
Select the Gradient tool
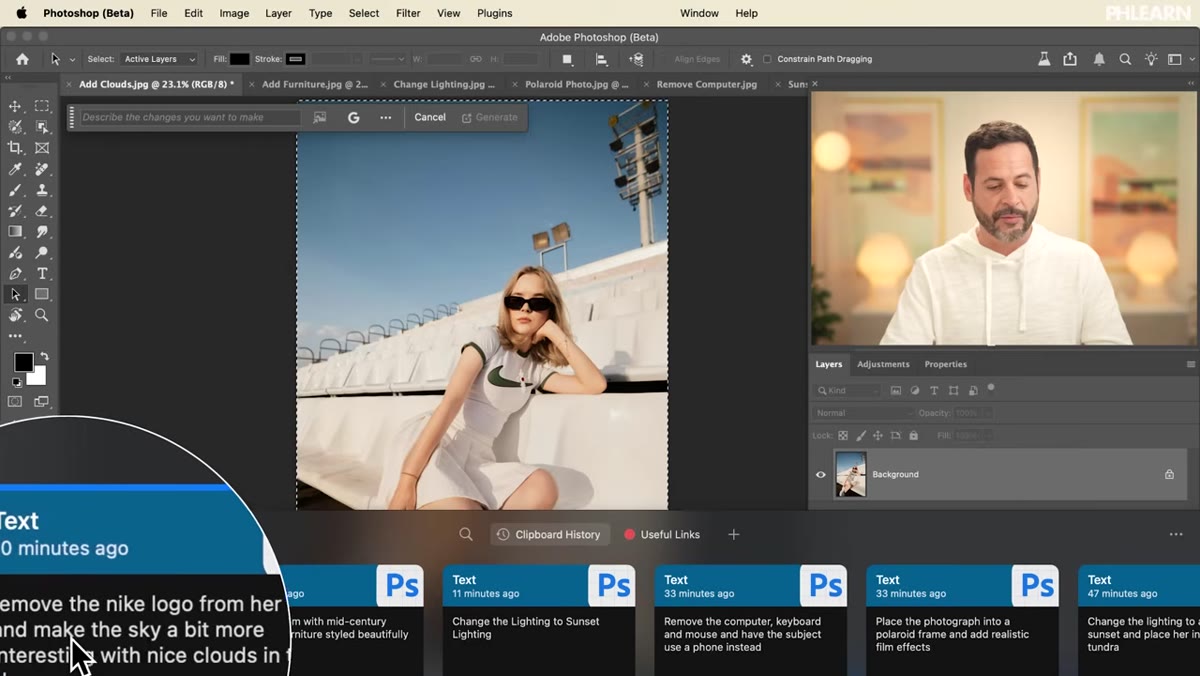tap(15, 232)
